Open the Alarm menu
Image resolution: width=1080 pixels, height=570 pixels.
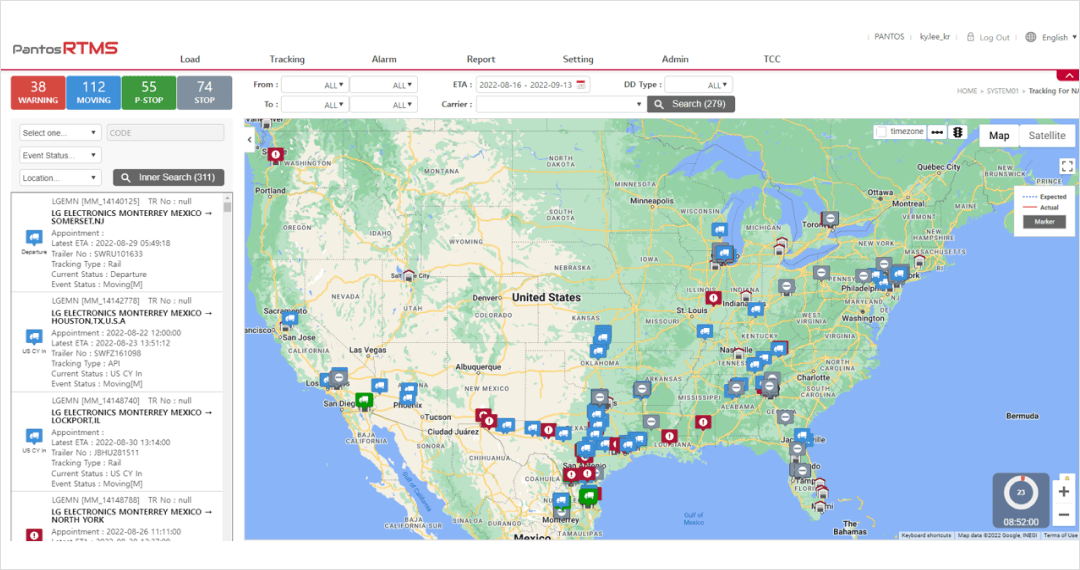tap(384, 59)
